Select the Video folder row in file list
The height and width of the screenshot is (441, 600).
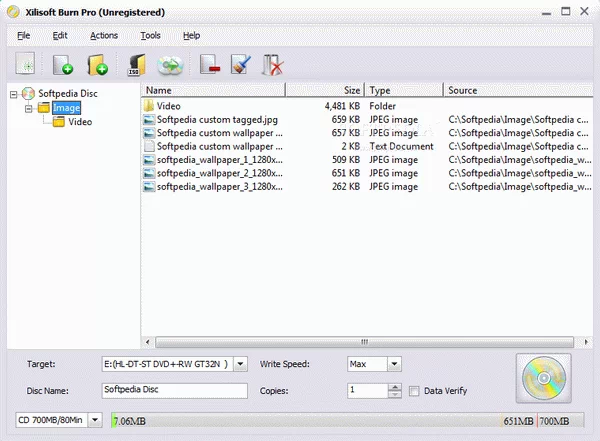[x=367, y=106]
